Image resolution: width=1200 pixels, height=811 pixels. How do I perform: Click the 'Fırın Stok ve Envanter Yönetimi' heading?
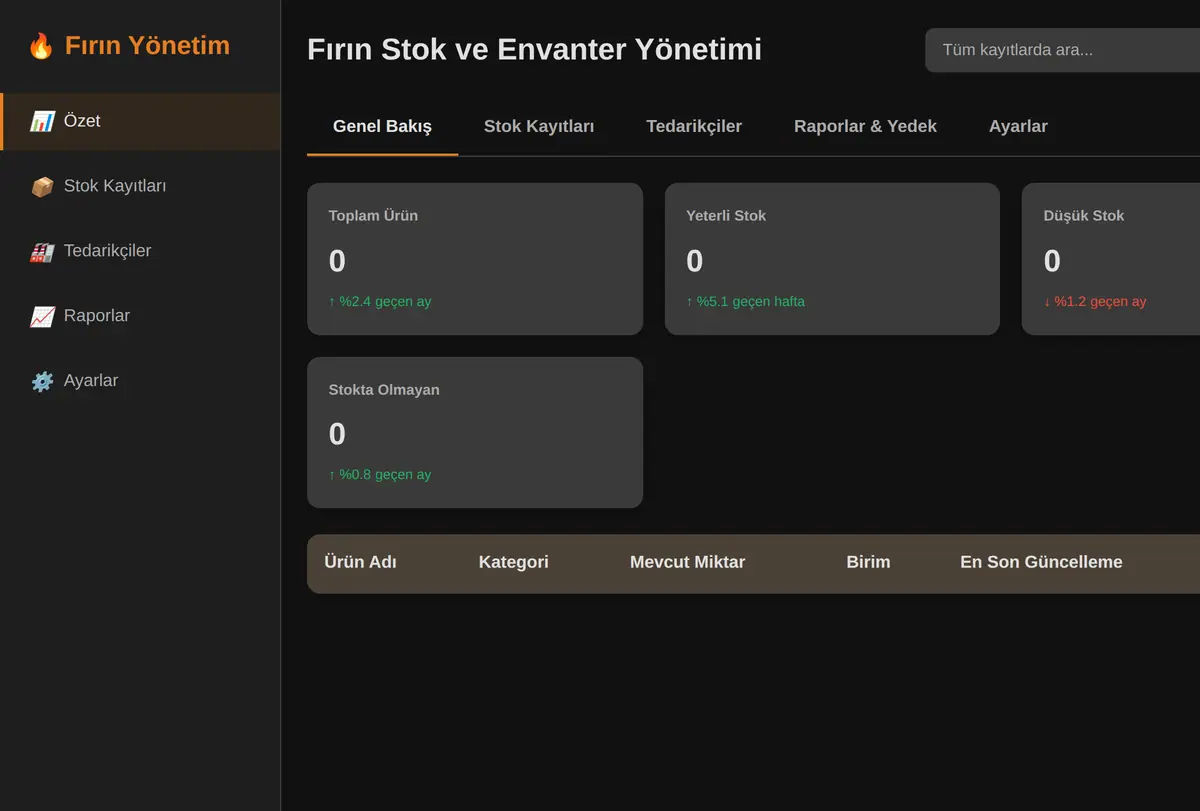click(x=534, y=49)
